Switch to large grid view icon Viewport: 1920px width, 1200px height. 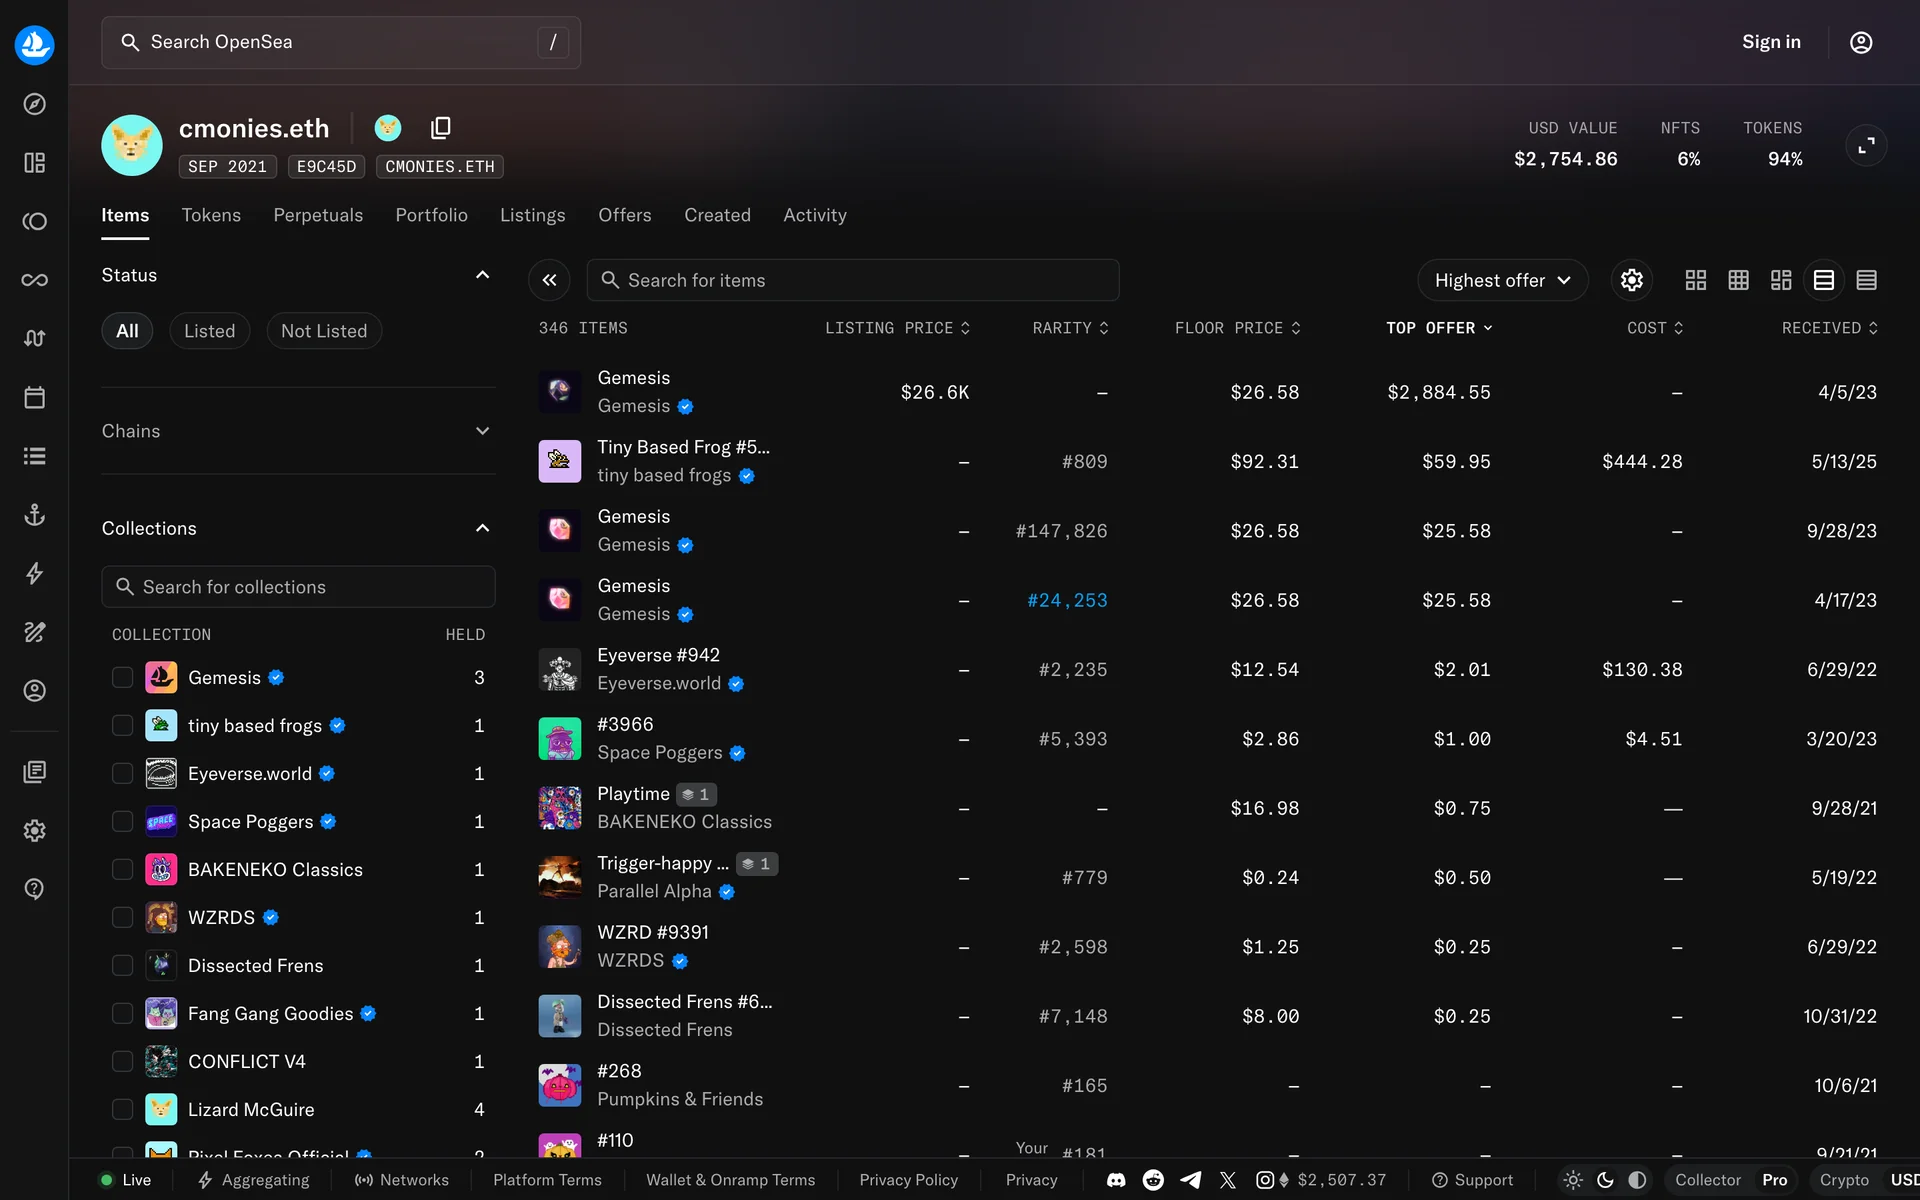[1696, 280]
